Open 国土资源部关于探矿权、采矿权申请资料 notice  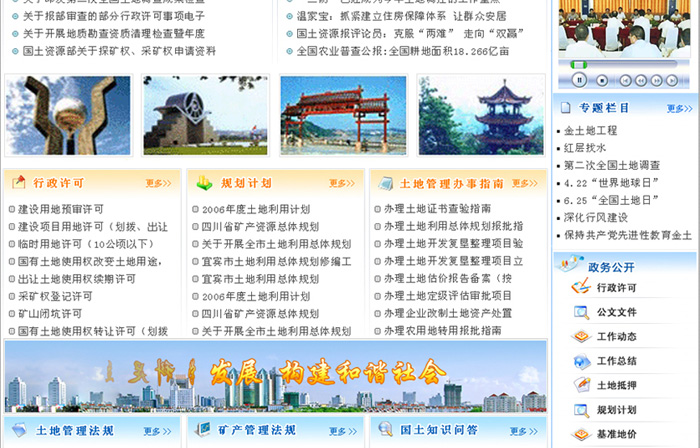click(x=119, y=51)
